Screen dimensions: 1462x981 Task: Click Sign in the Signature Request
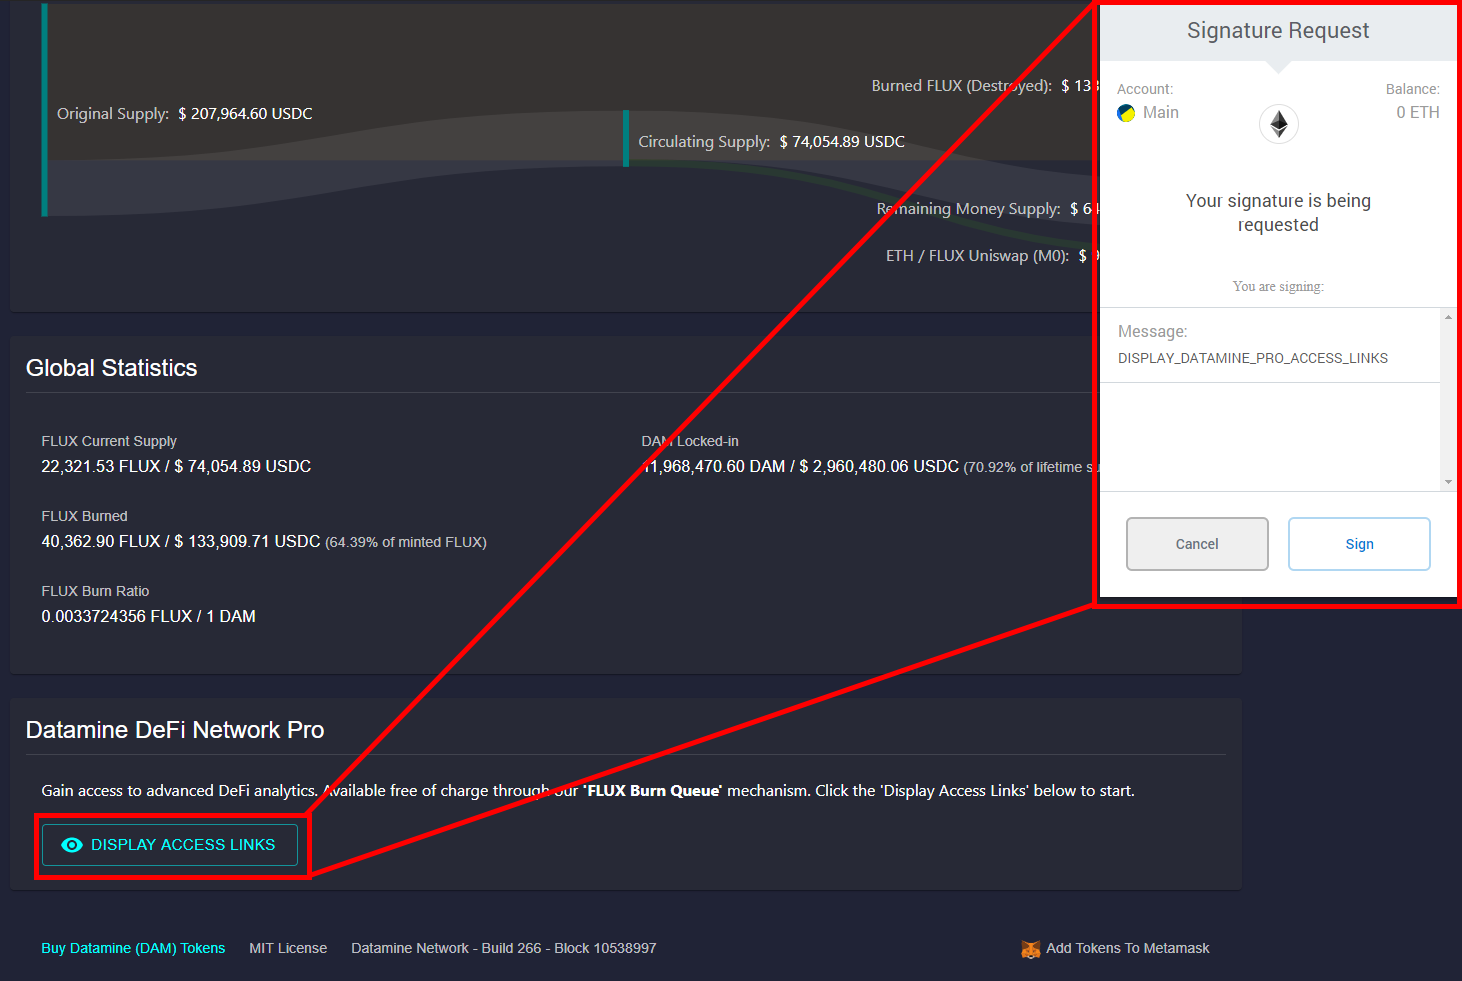click(1359, 544)
